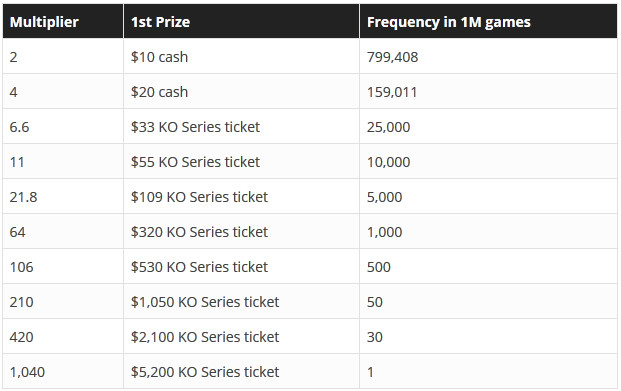621x391 pixels.
Task: Click the 1st Prize column header
Action: [242, 21]
